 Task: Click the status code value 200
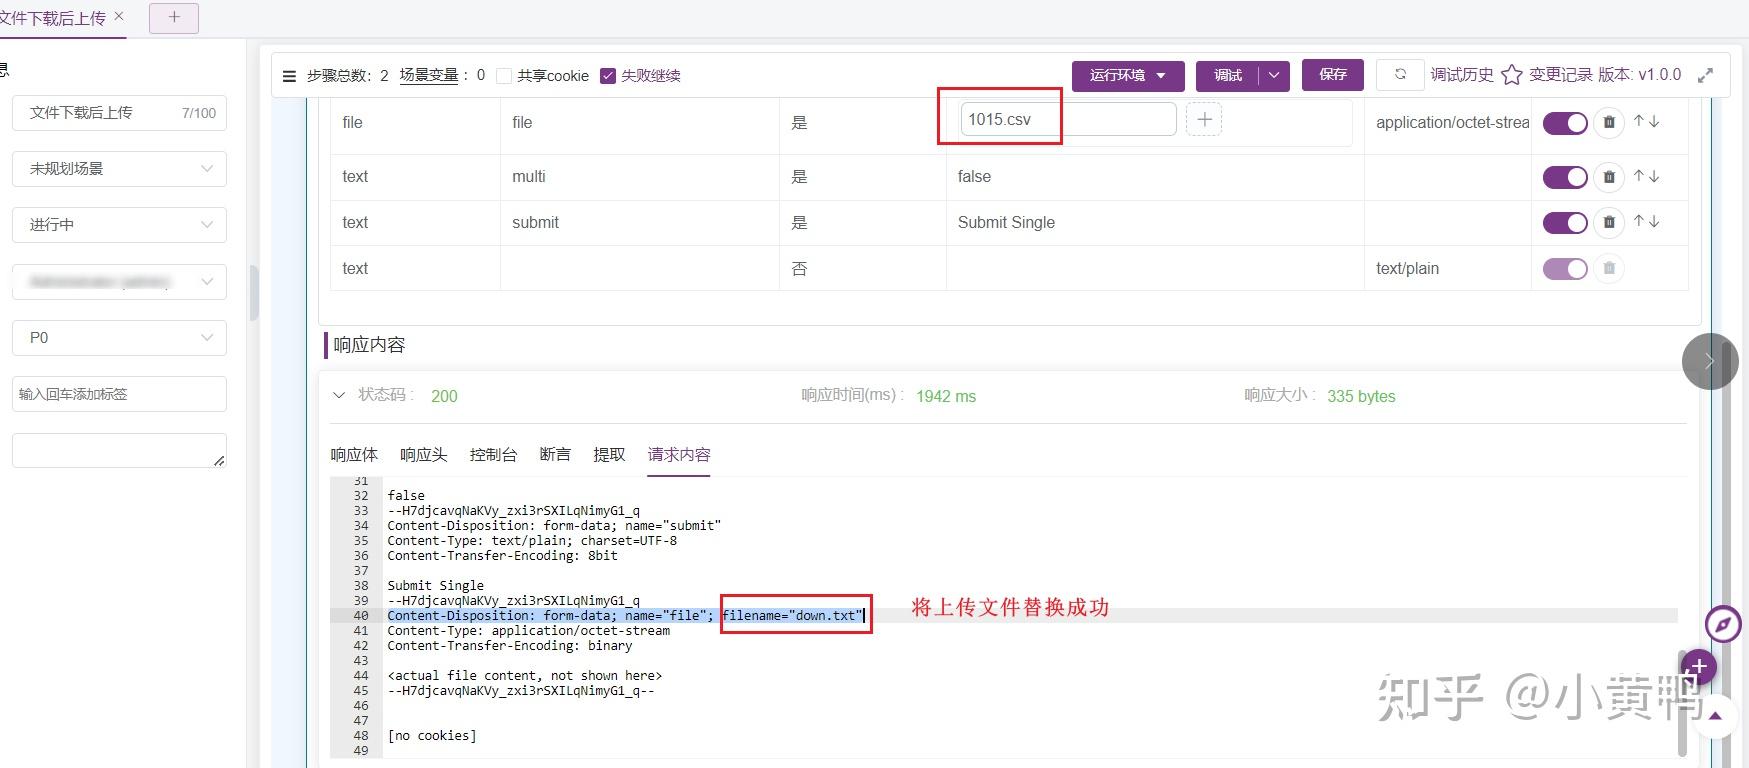pyautogui.click(x=444, y=397)
